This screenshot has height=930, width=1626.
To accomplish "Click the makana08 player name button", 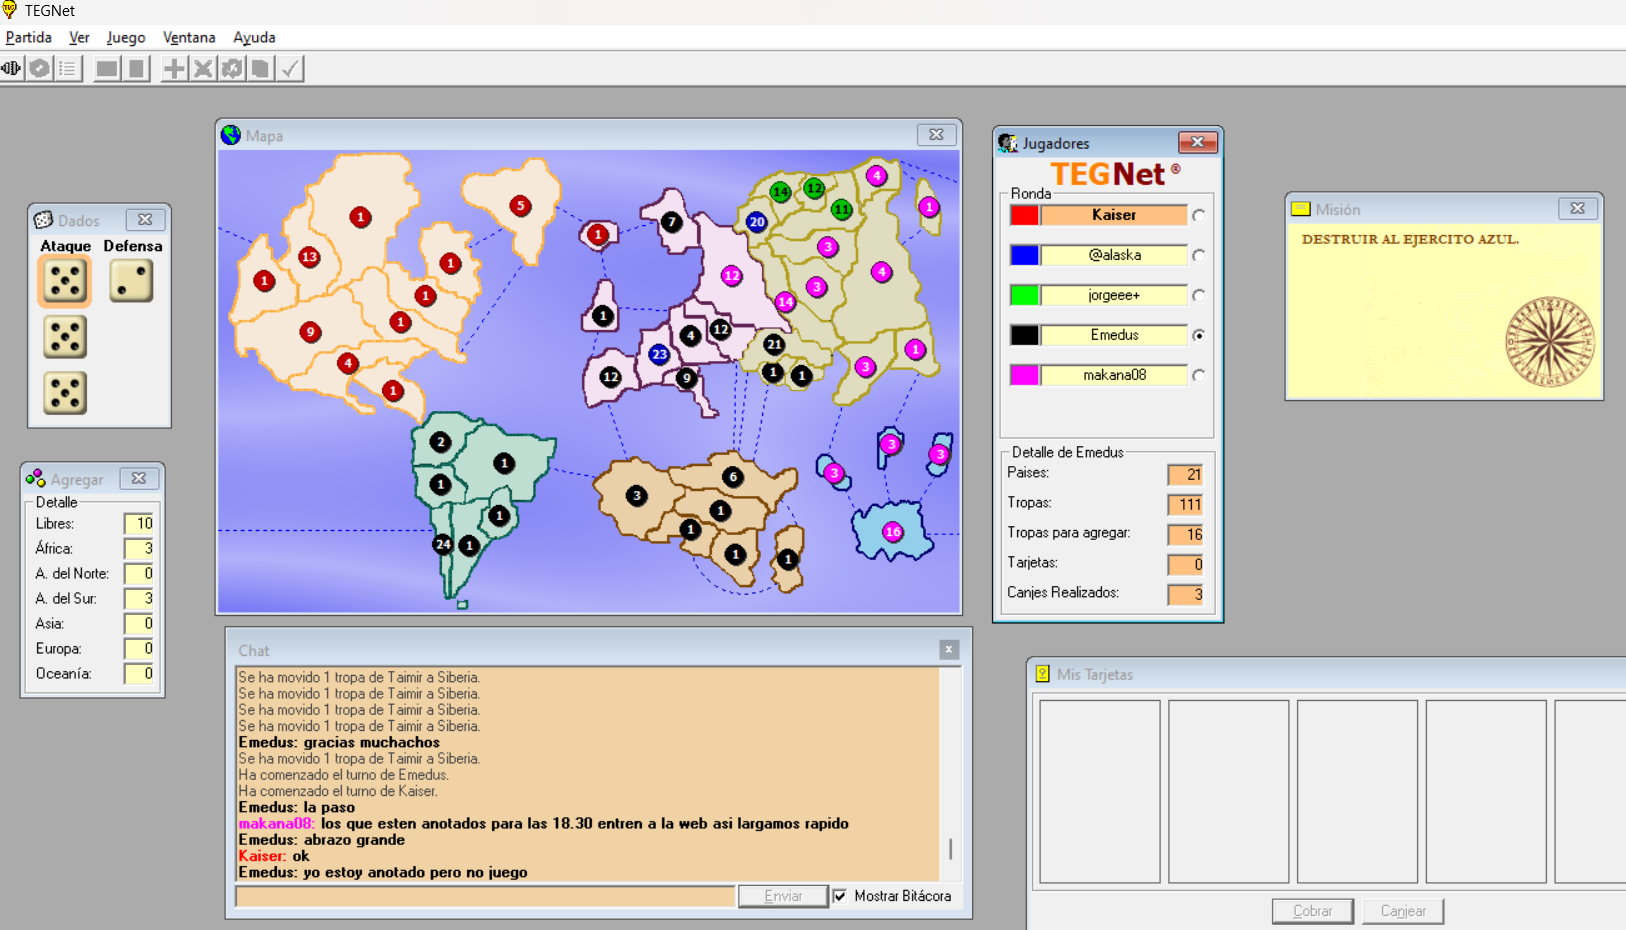I will click(x=1114, y=375).
